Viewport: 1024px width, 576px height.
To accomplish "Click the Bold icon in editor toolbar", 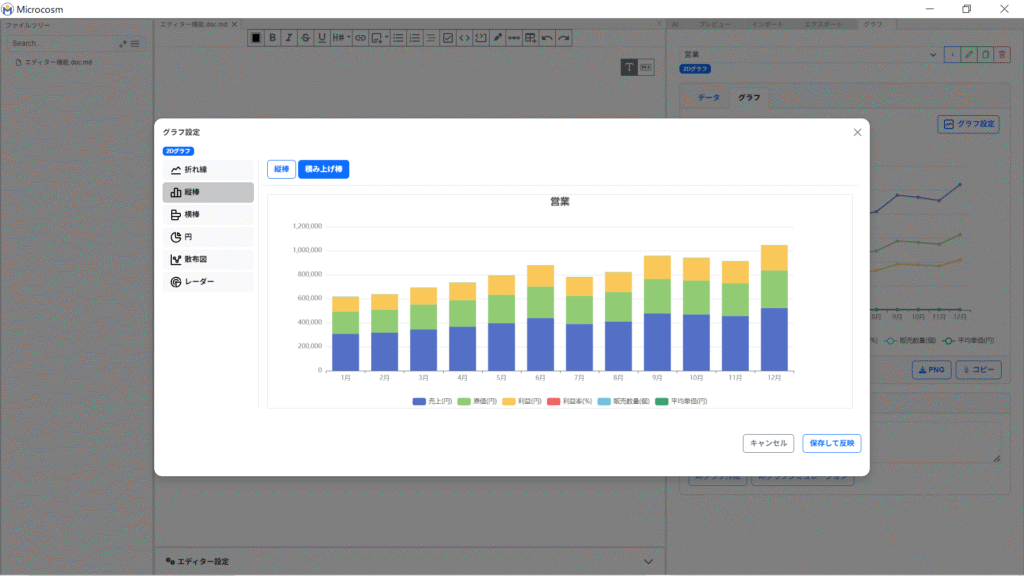I will tap(272, 38).
